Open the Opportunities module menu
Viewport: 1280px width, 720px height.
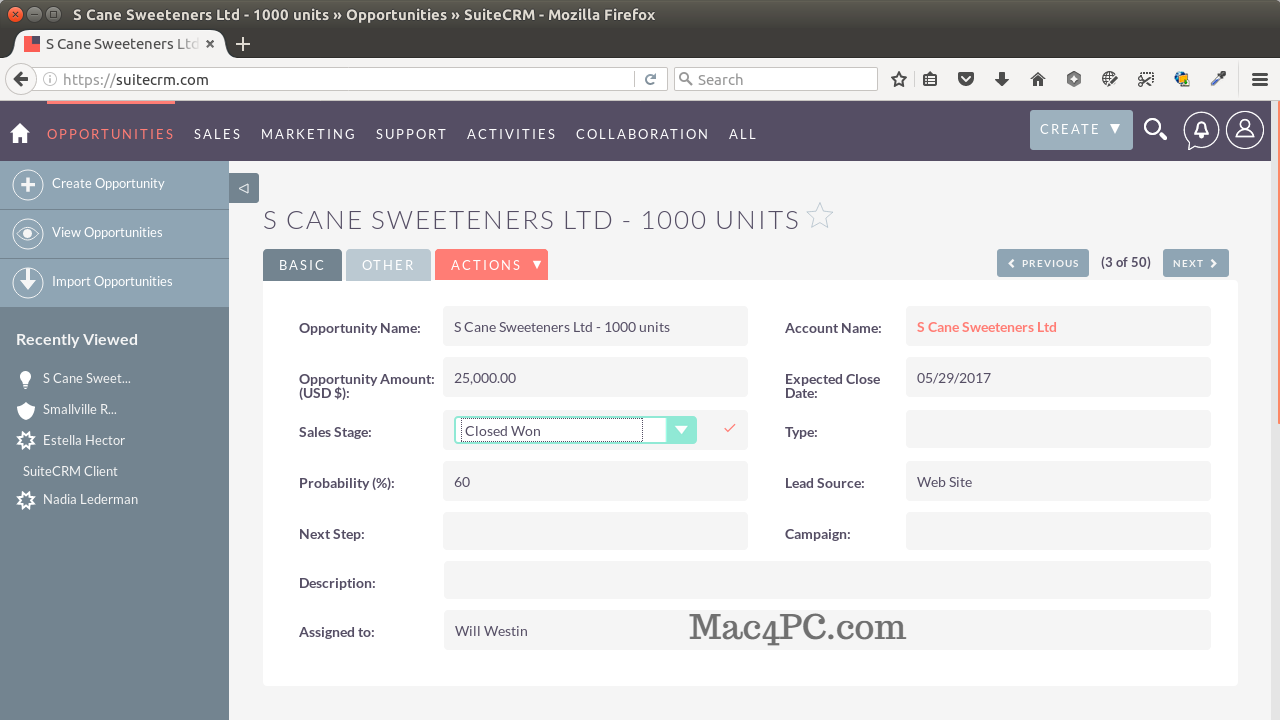(x=110, y=134)
